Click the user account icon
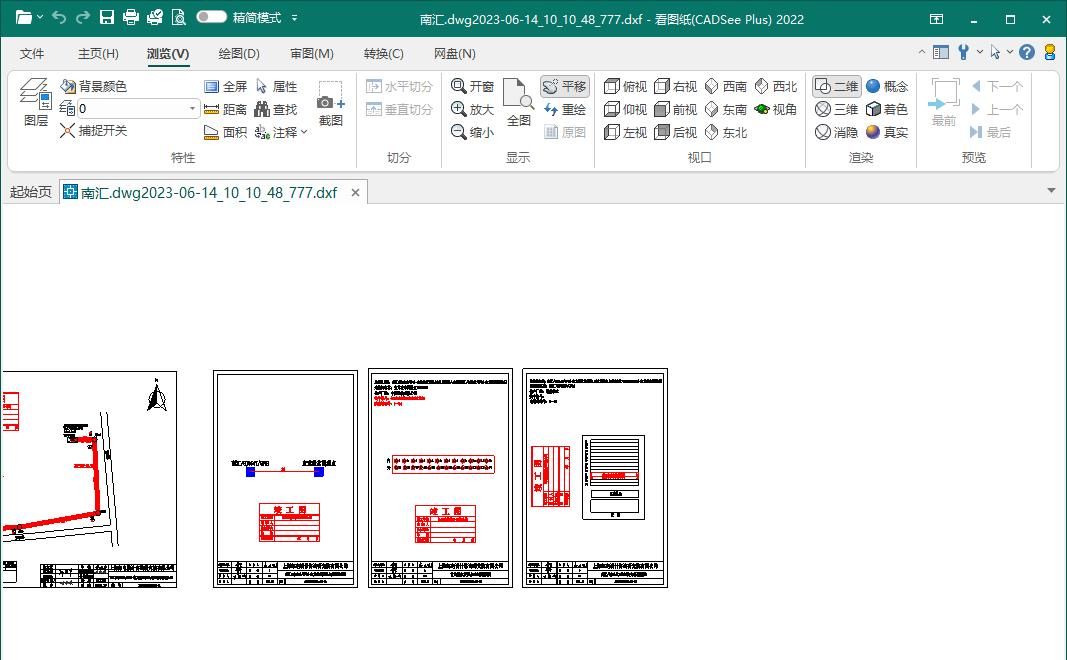This screenshot has width=1067, height=660. point(1050,52)
